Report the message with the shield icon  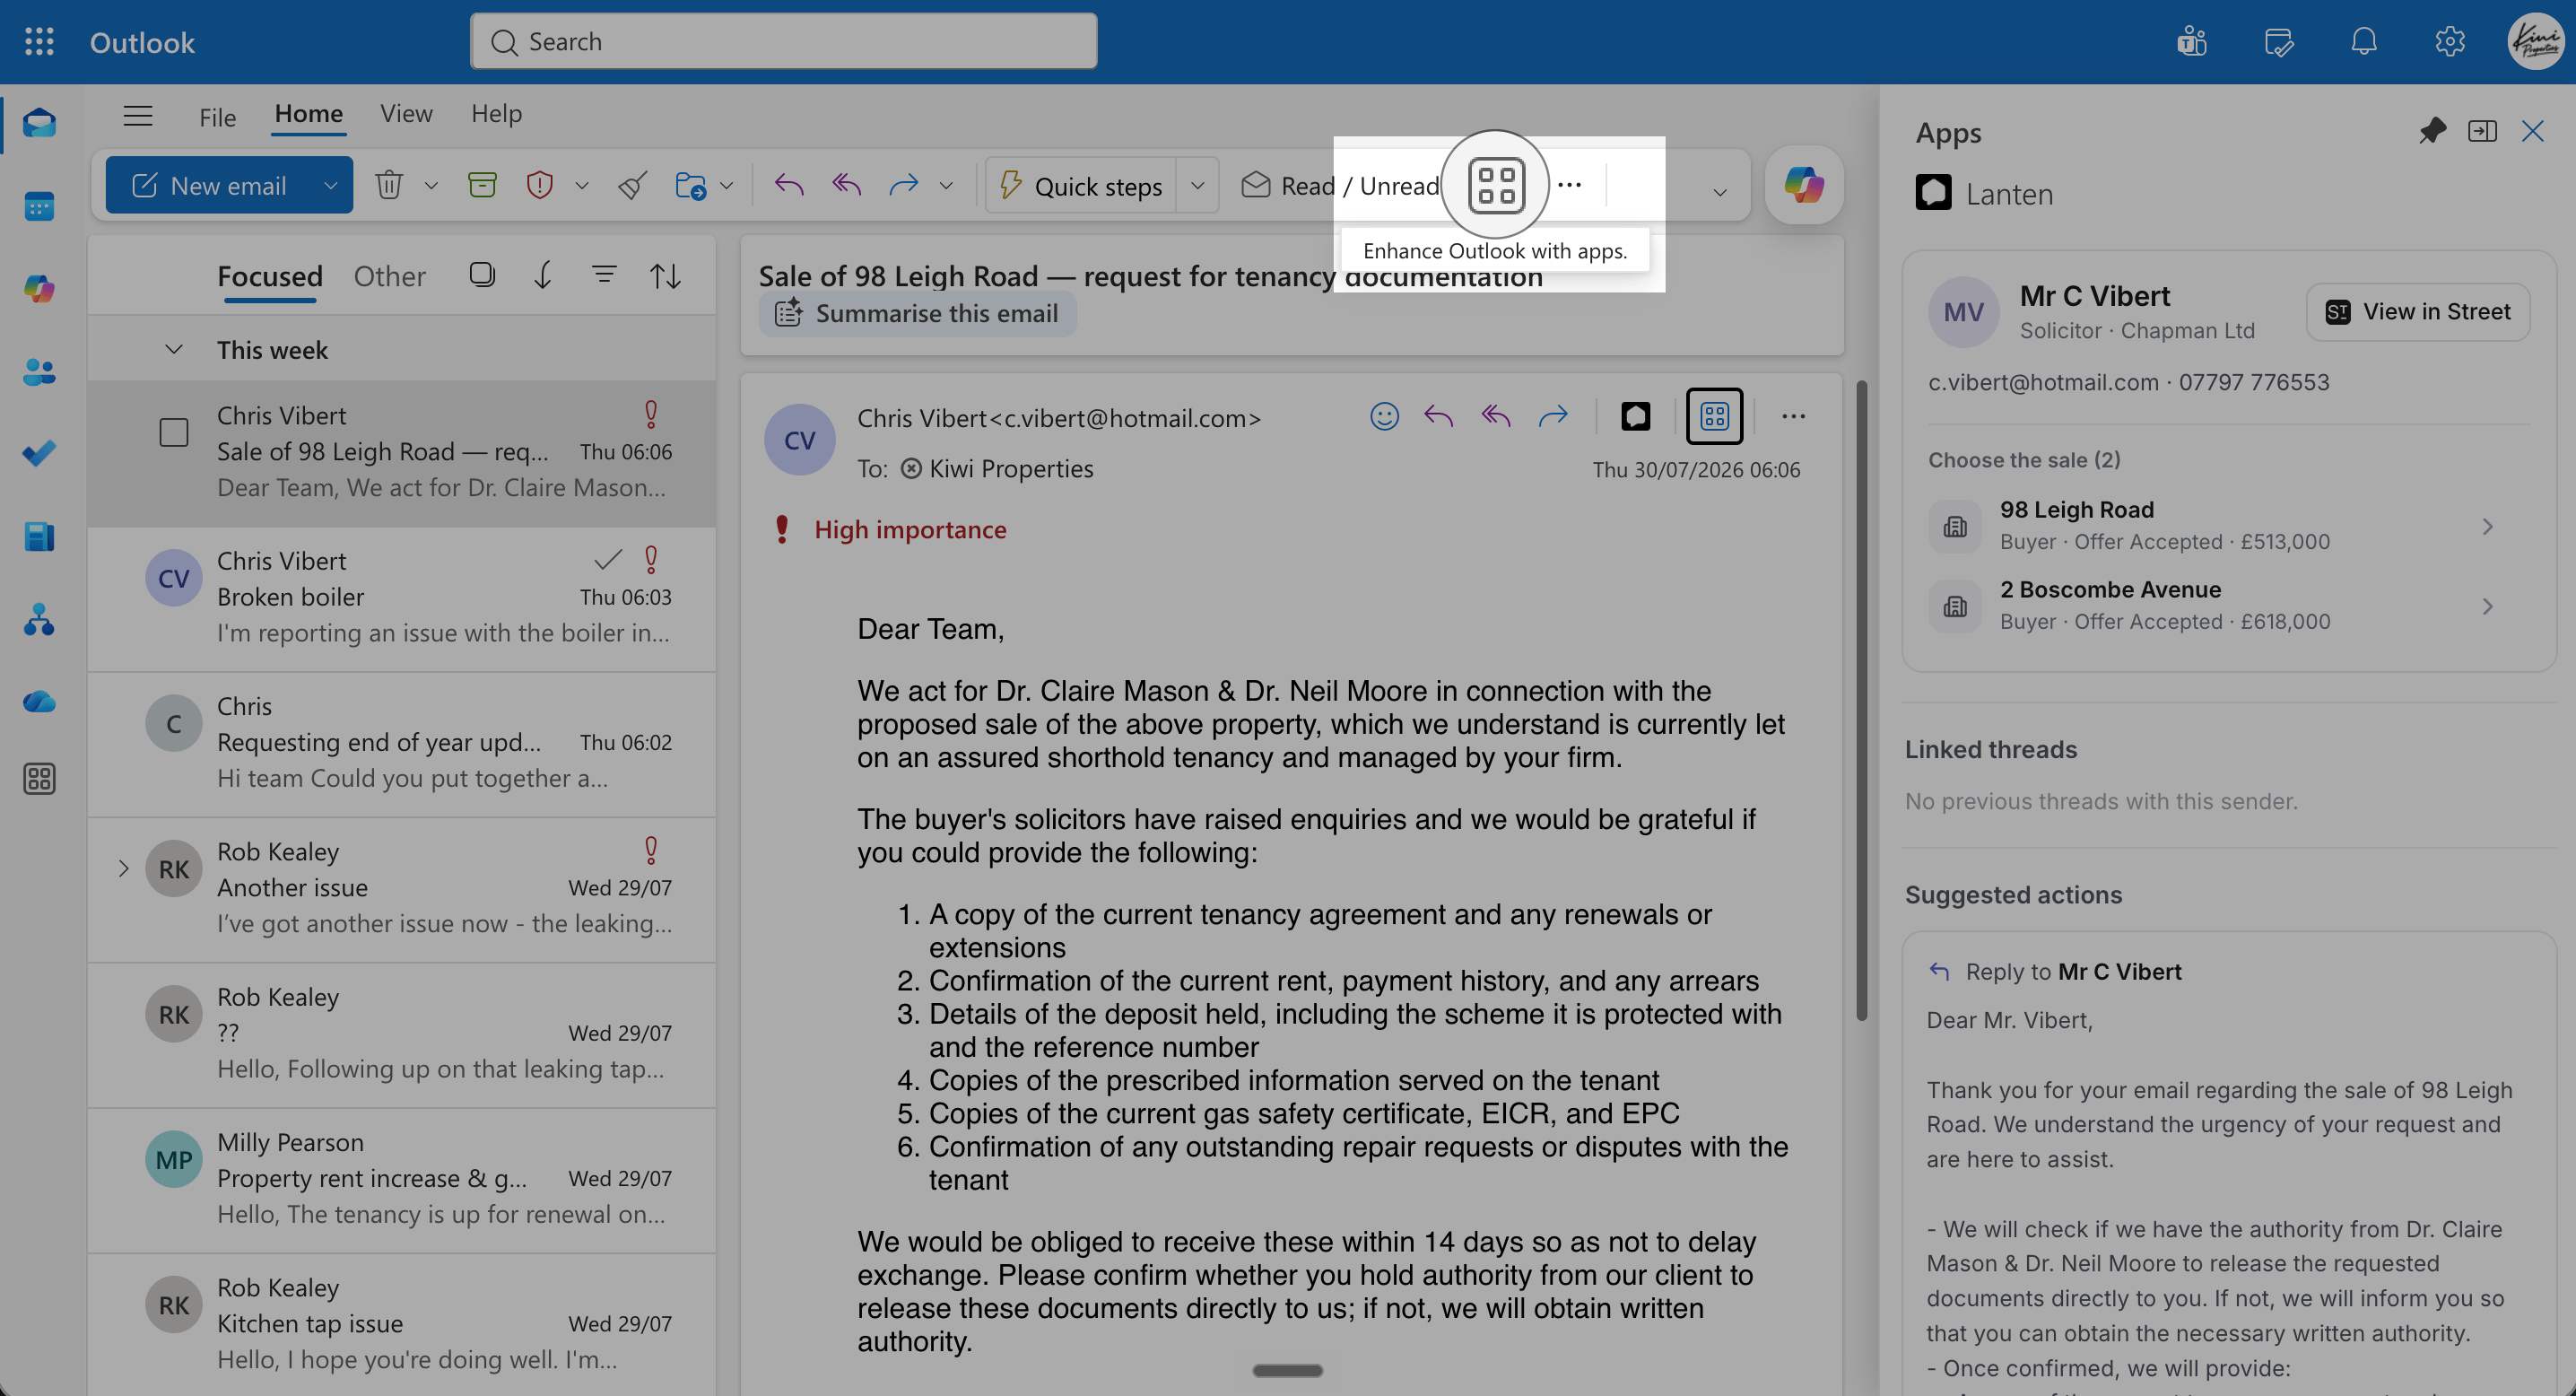point(540,185)
